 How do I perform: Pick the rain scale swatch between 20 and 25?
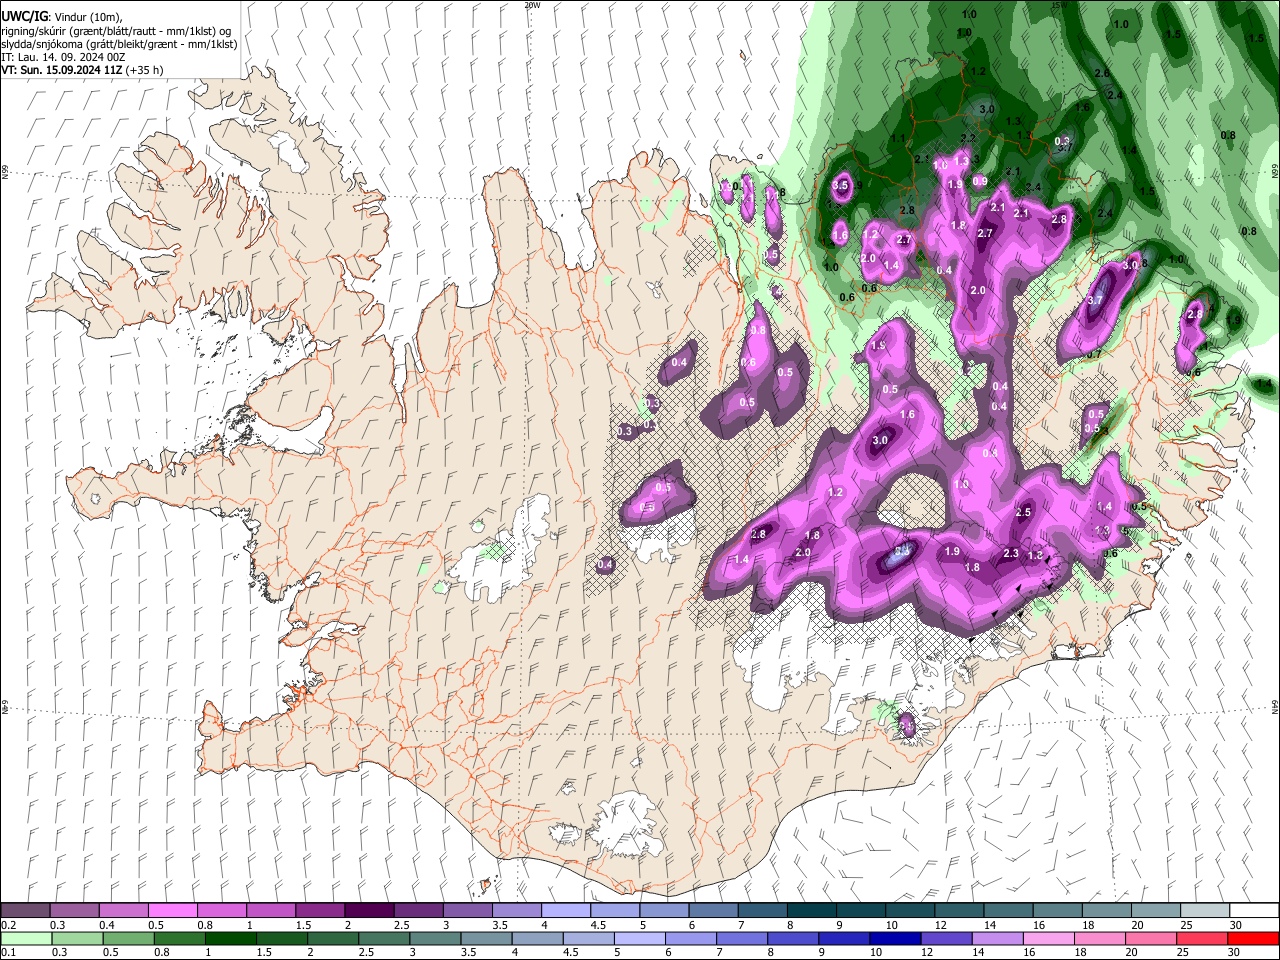point(1151,938)
